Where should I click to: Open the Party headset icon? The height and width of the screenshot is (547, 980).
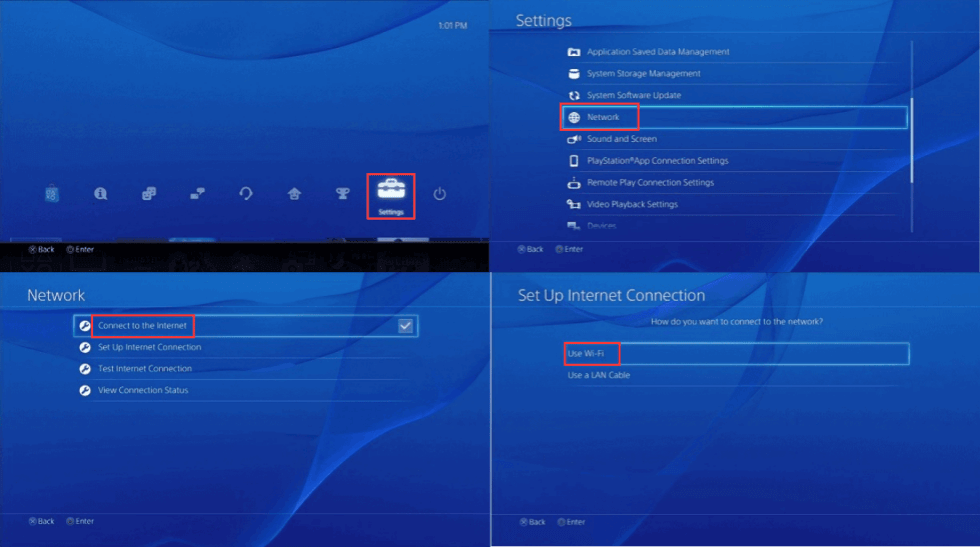click(246, 194)
